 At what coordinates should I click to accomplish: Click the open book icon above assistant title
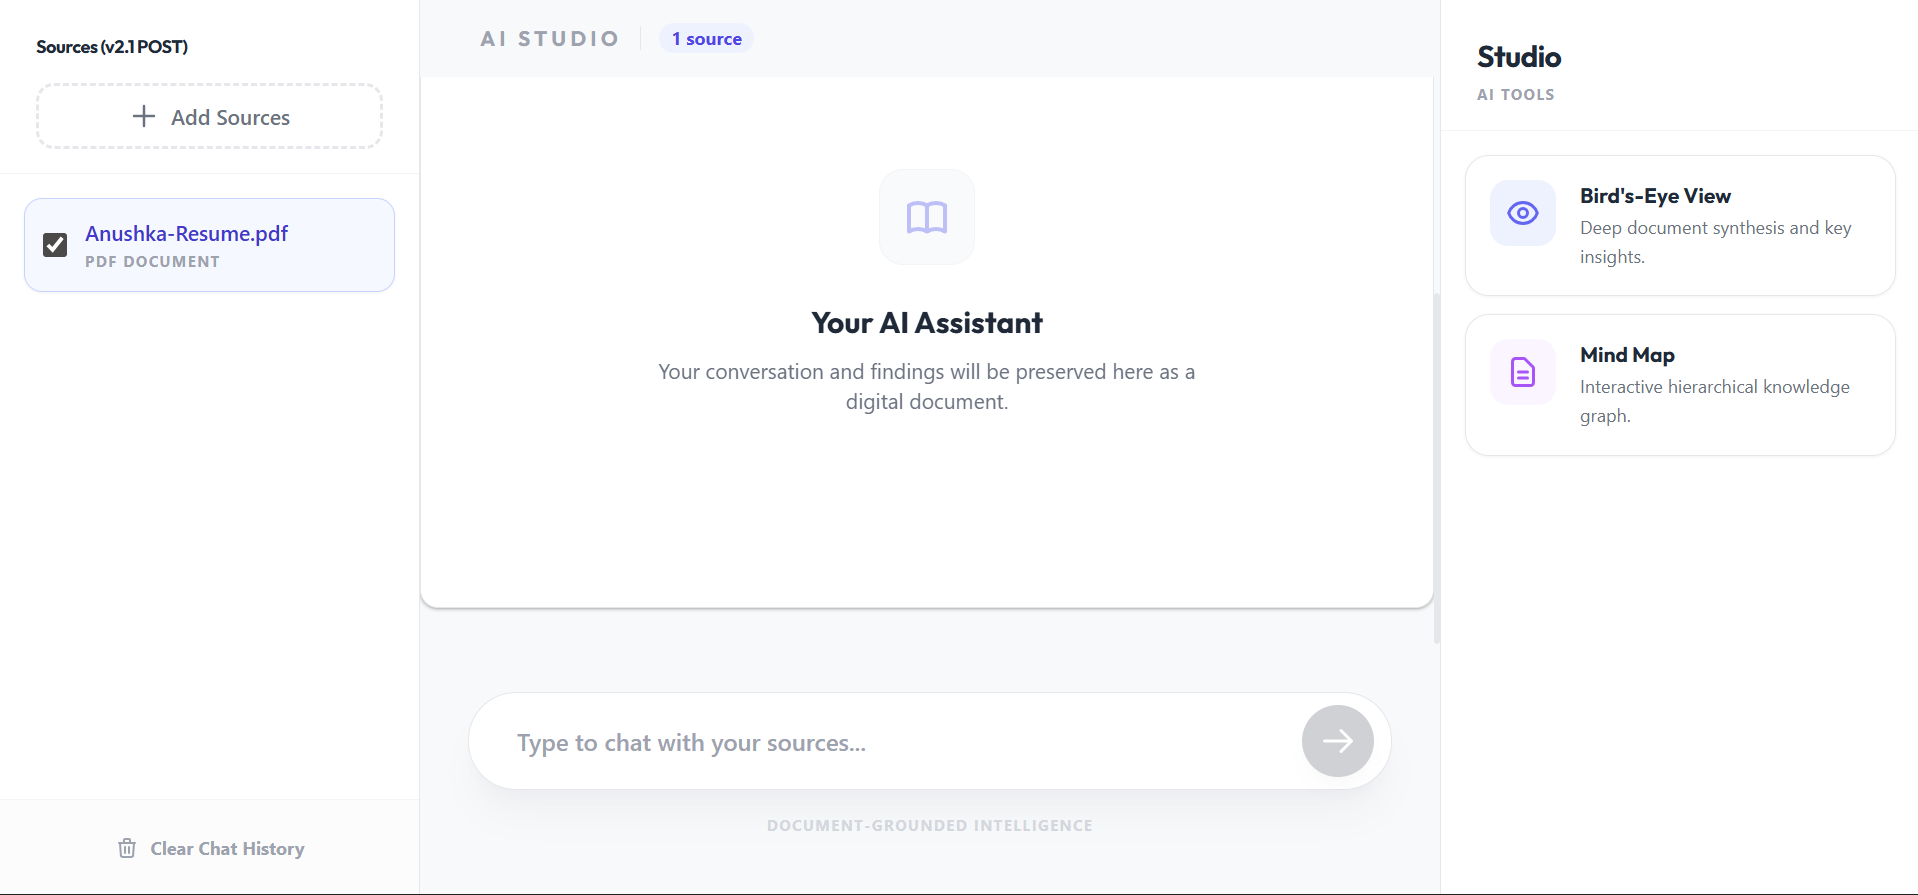point(926,217)
